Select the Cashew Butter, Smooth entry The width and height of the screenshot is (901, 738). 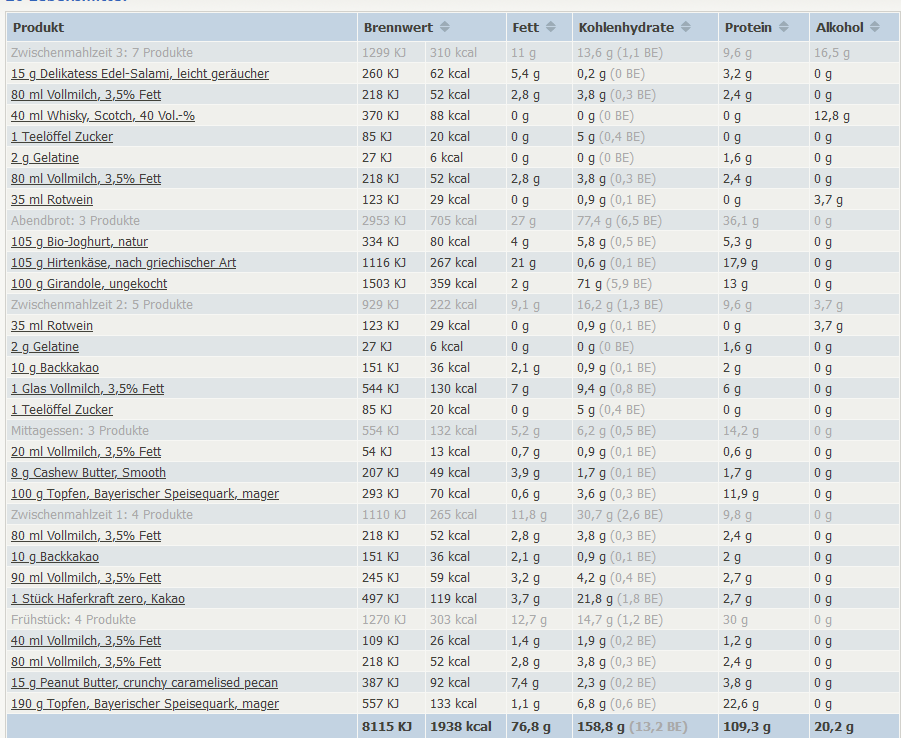point(86,472)
